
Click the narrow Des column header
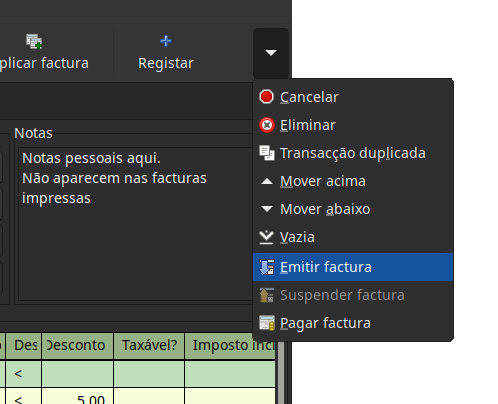24,346
